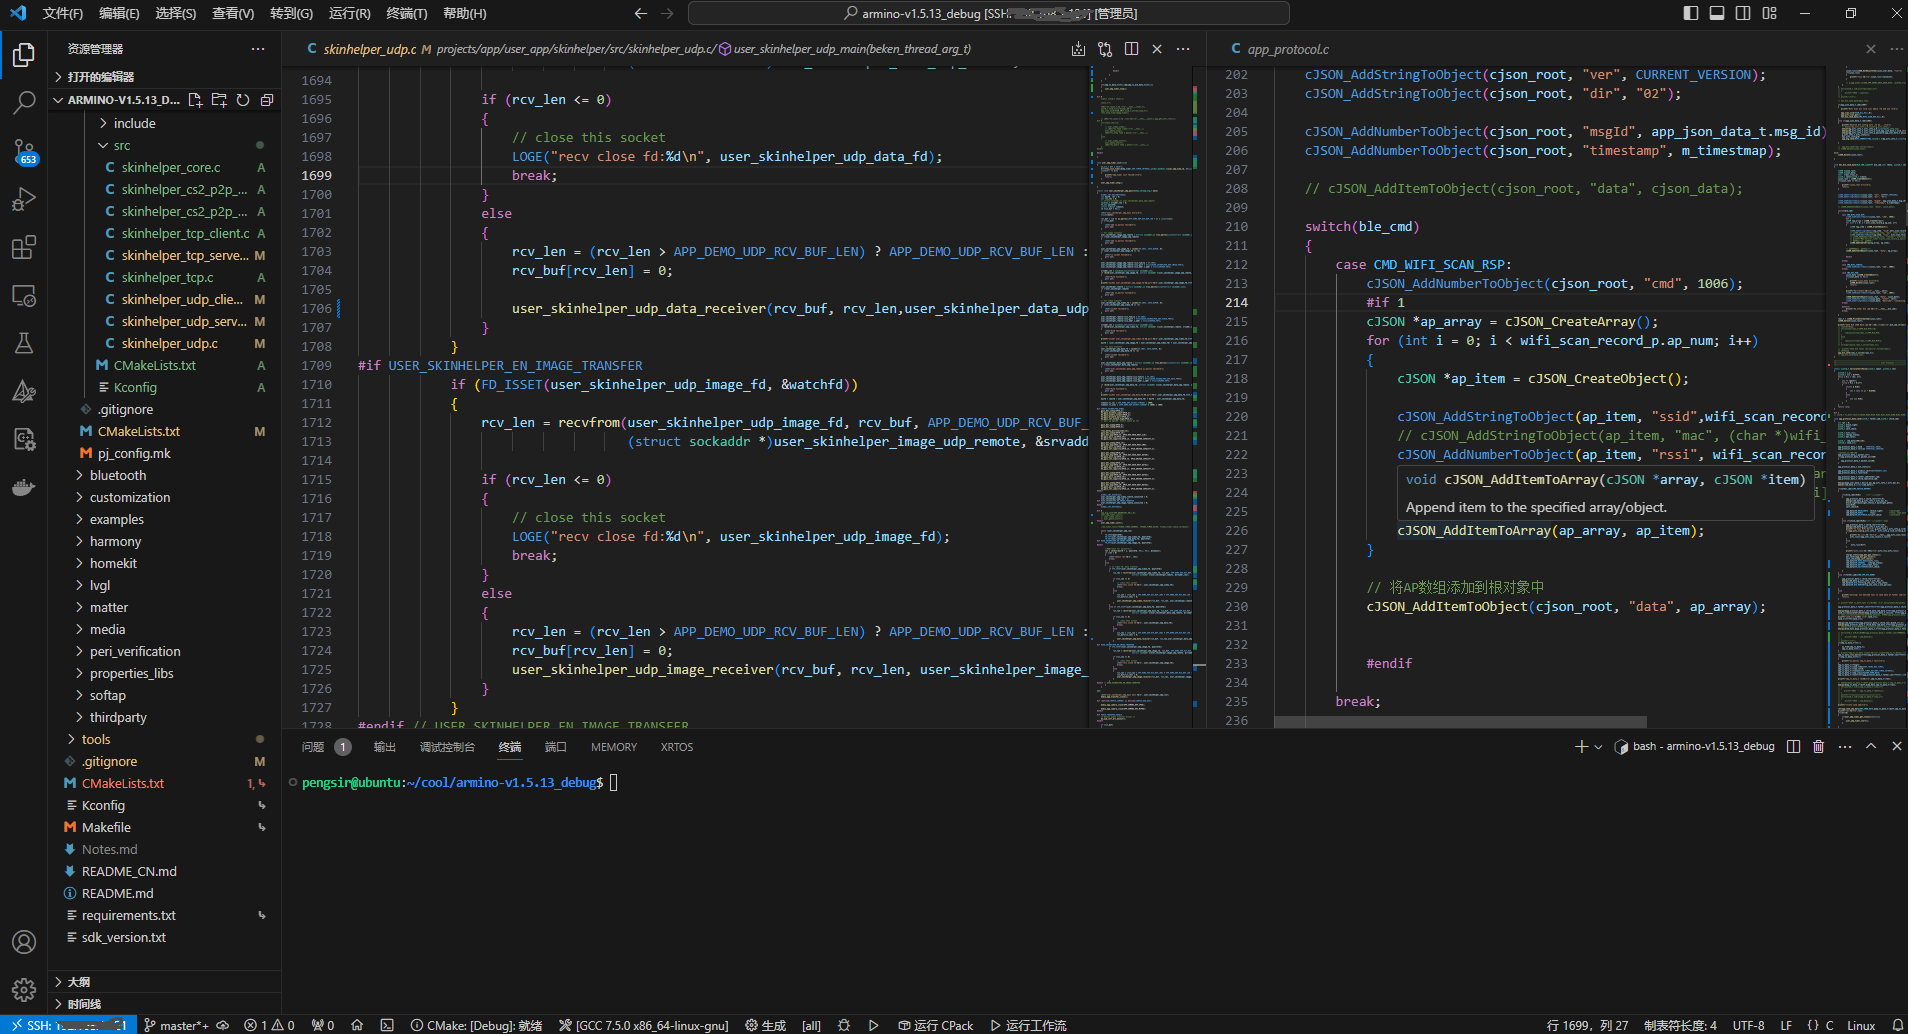
Task: Open Accounts menu in activity bar
Action: [x=24, y=942]
